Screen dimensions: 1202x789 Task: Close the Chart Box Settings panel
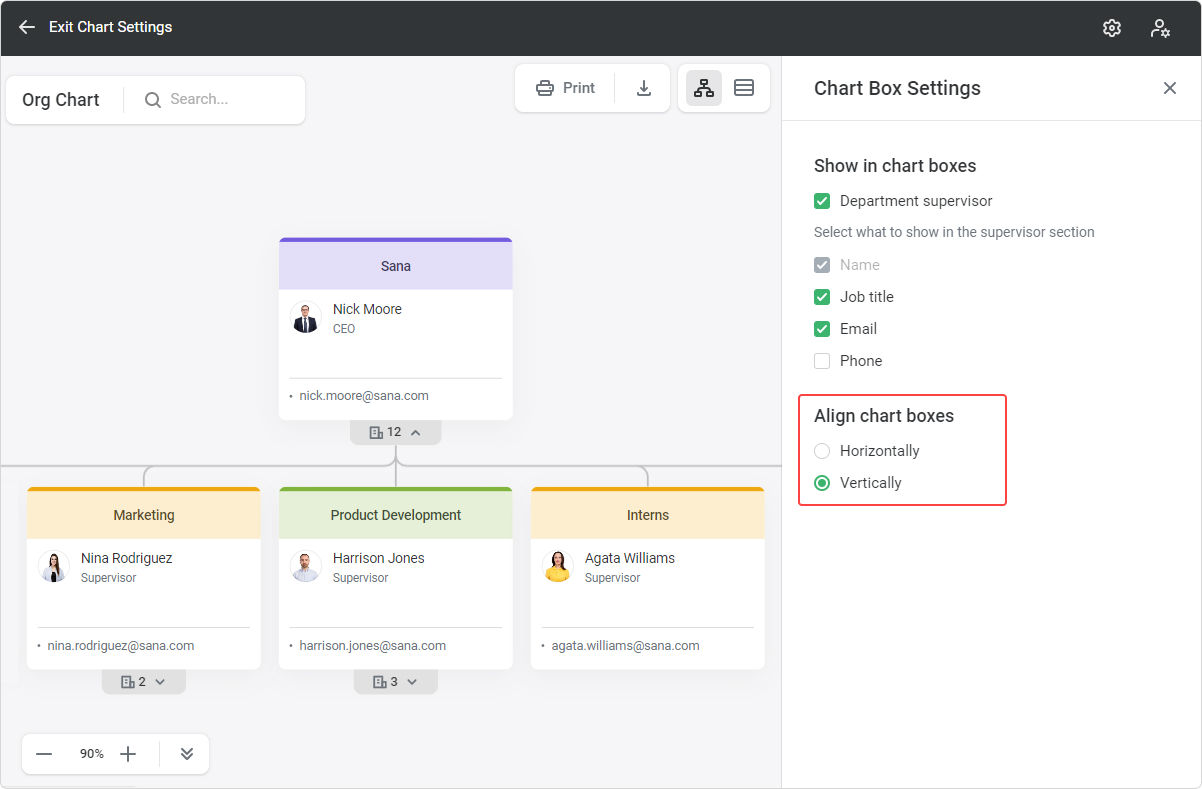[x=1170, y=88]
